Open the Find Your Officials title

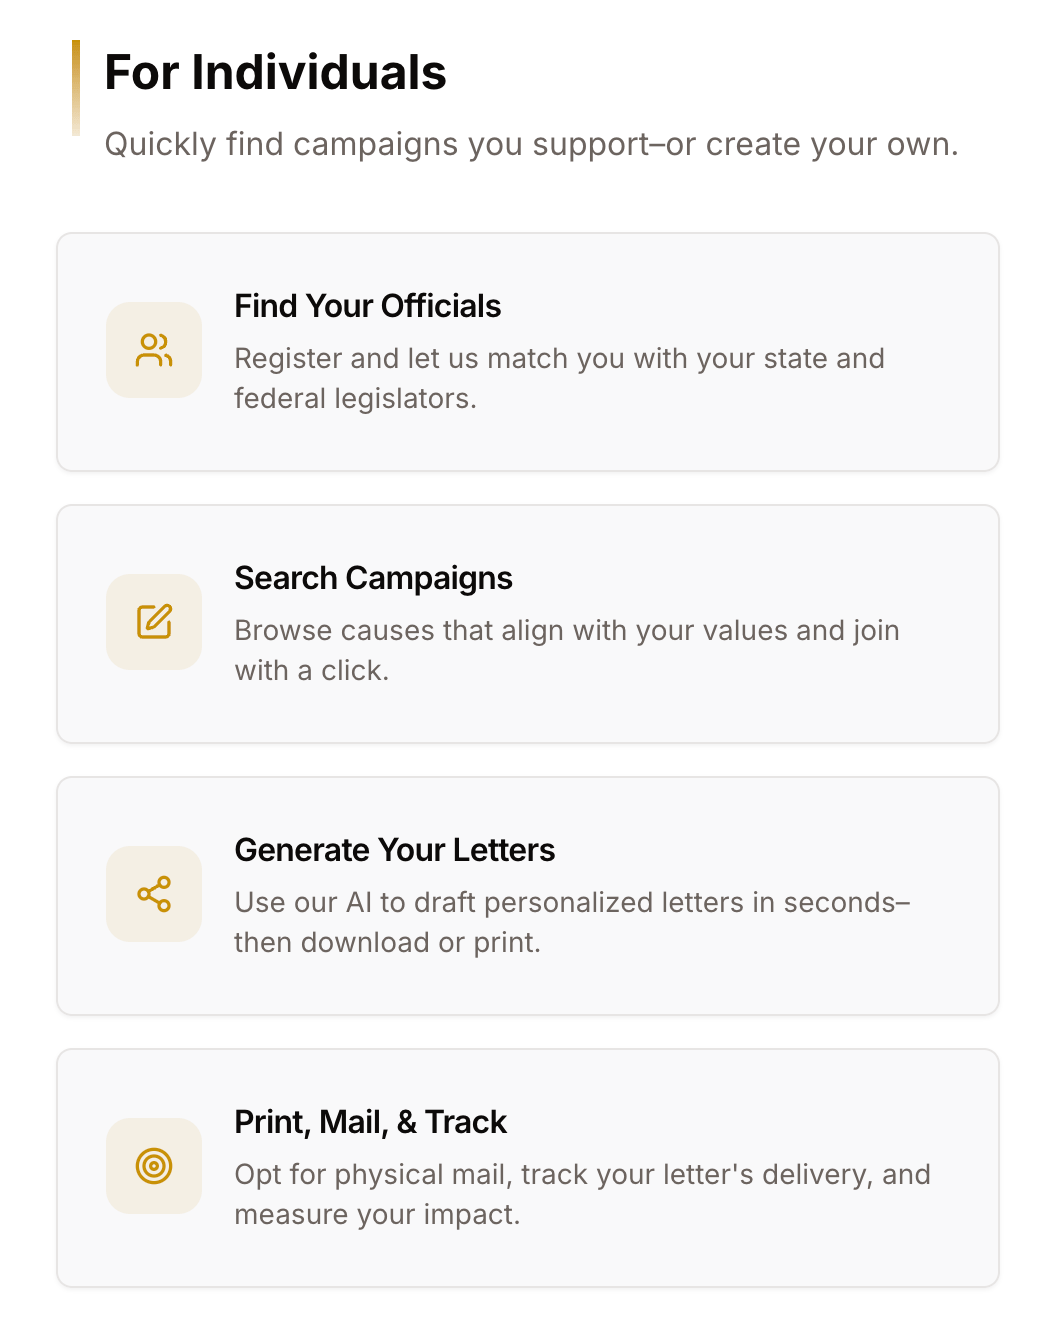(x=368, y=306)
